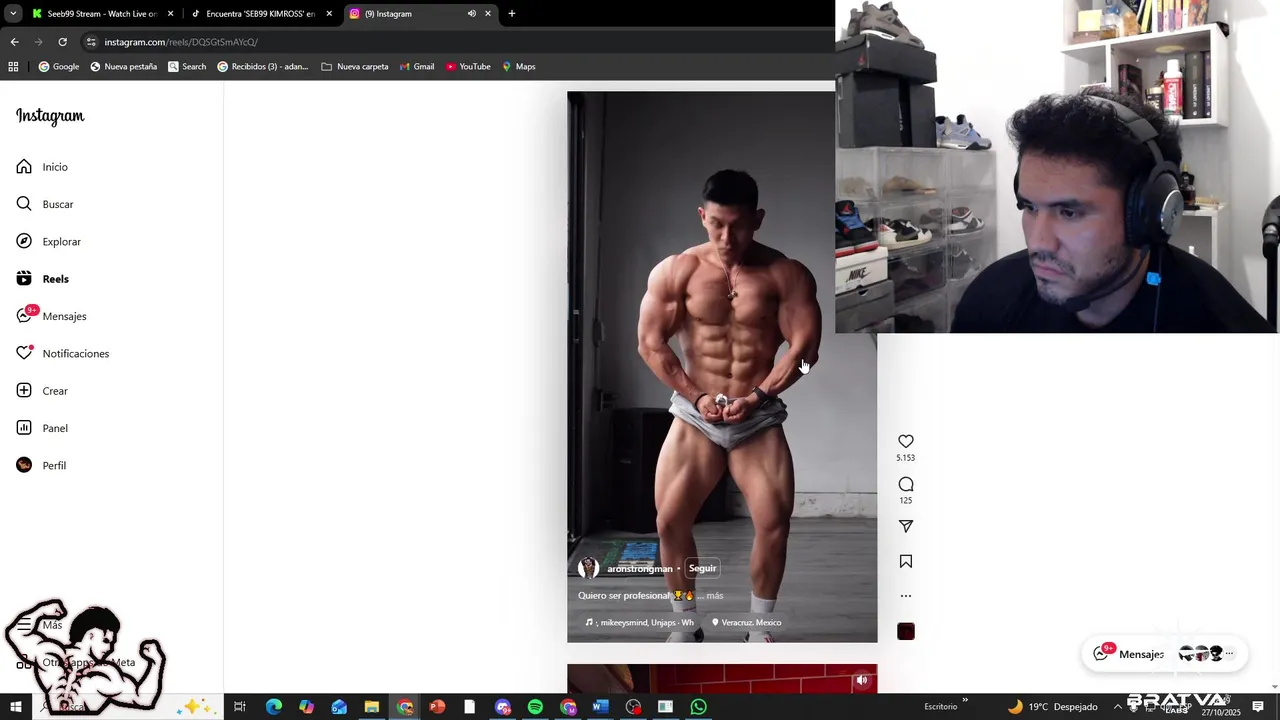The height and width of the screenshot is (720, 1280).
Task: Open Outlook from taskbar
Action: [339, 707]
